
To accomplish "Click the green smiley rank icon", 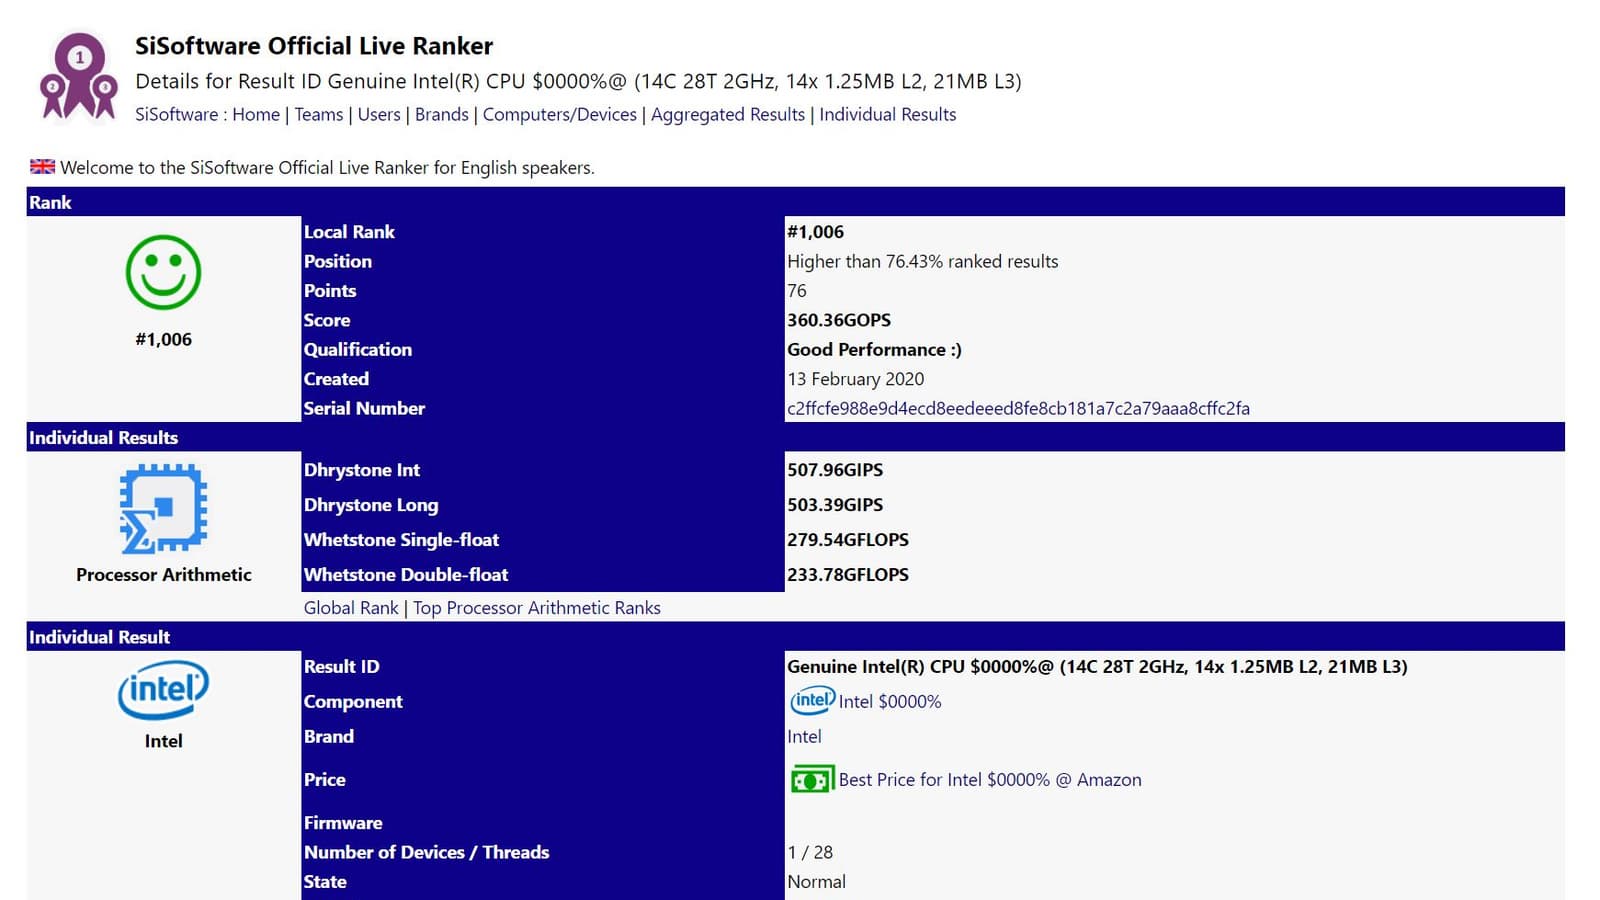I will [163, 272].
